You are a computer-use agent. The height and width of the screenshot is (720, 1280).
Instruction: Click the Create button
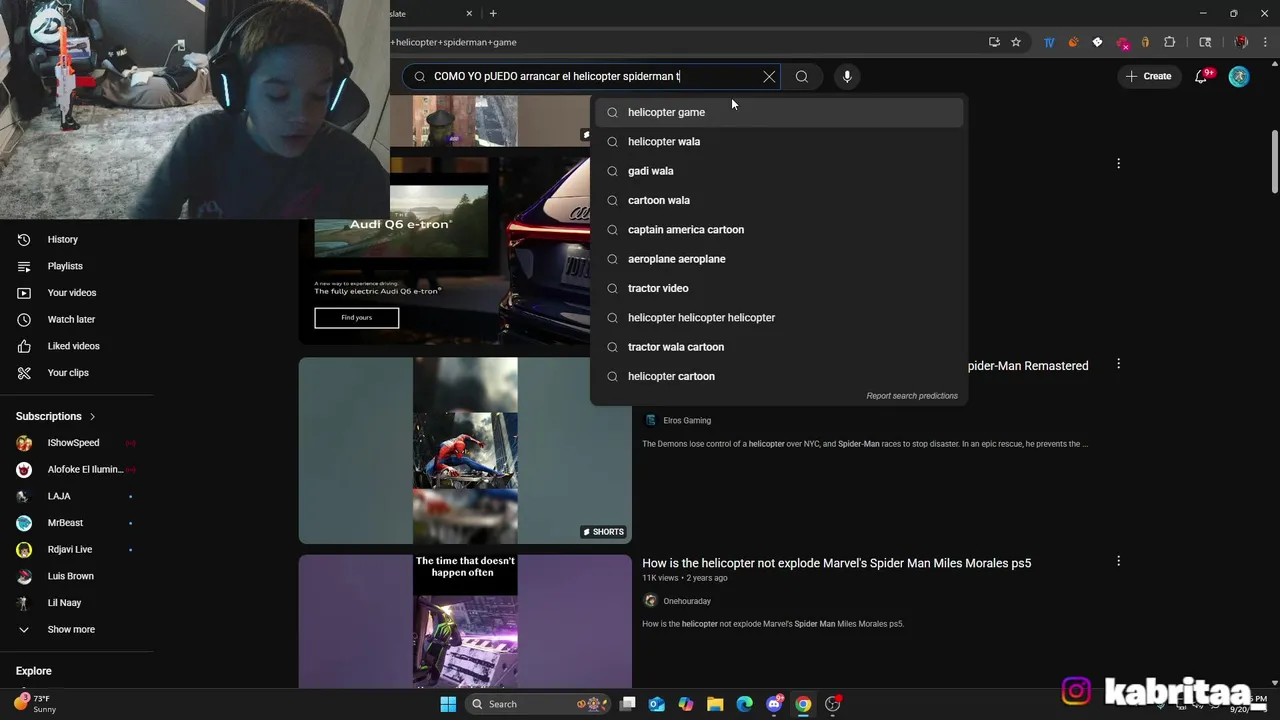click(1148, 76)
